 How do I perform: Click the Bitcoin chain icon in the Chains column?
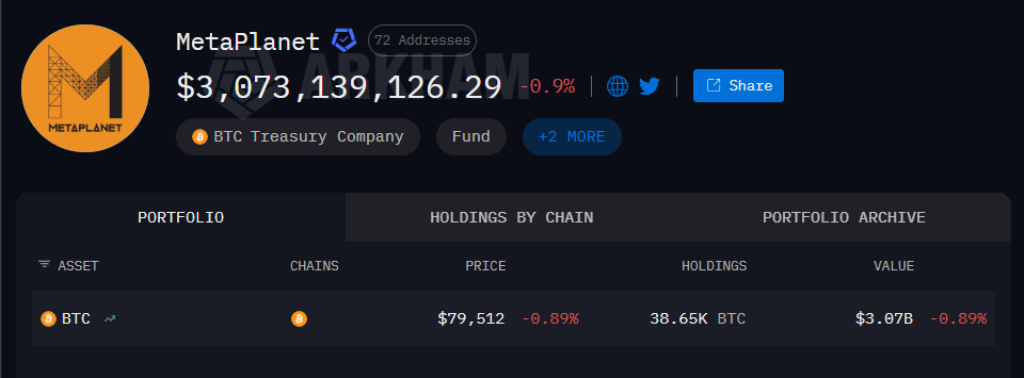coord(298,319)
